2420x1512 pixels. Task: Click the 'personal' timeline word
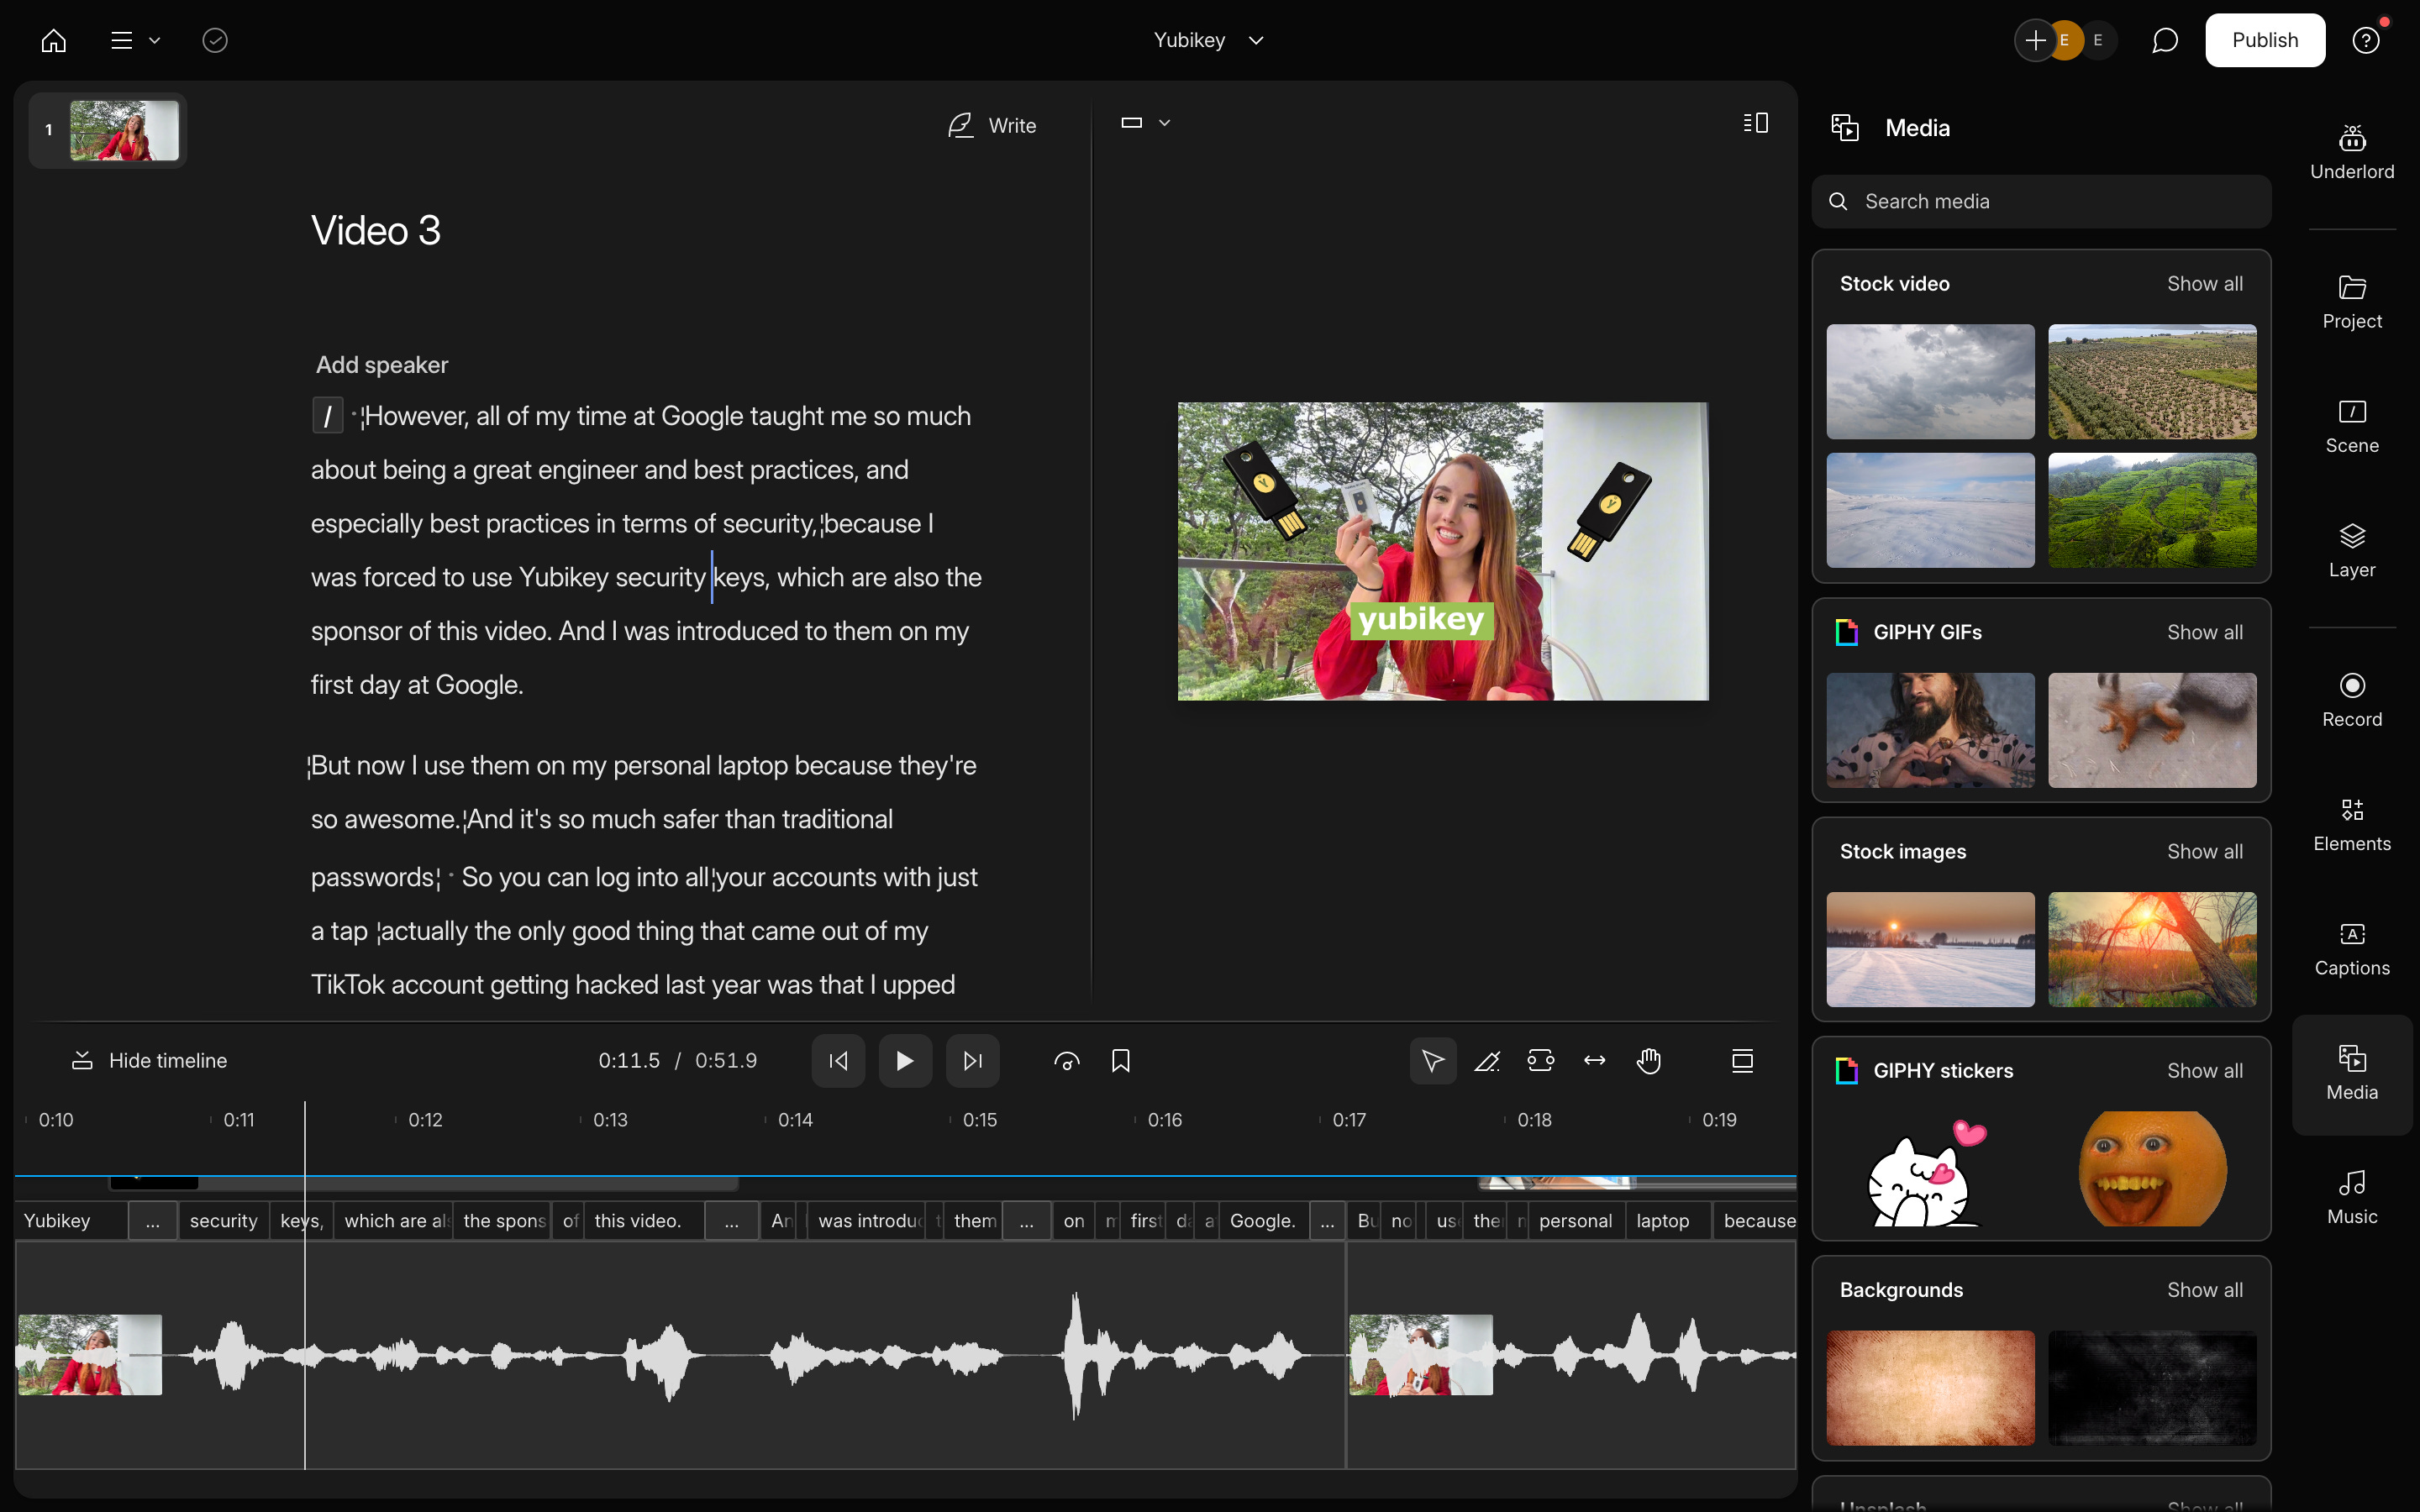[x=1576, y=1220]
